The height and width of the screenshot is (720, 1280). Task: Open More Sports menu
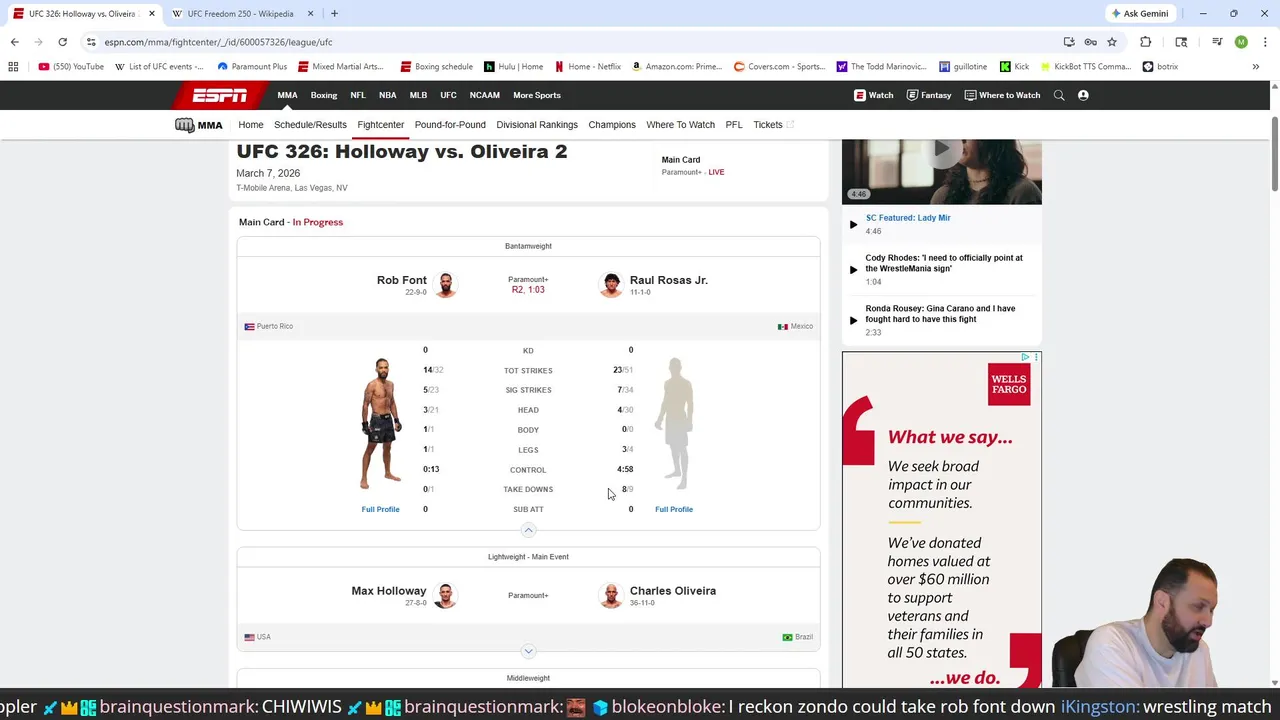[x=537, y=95]
